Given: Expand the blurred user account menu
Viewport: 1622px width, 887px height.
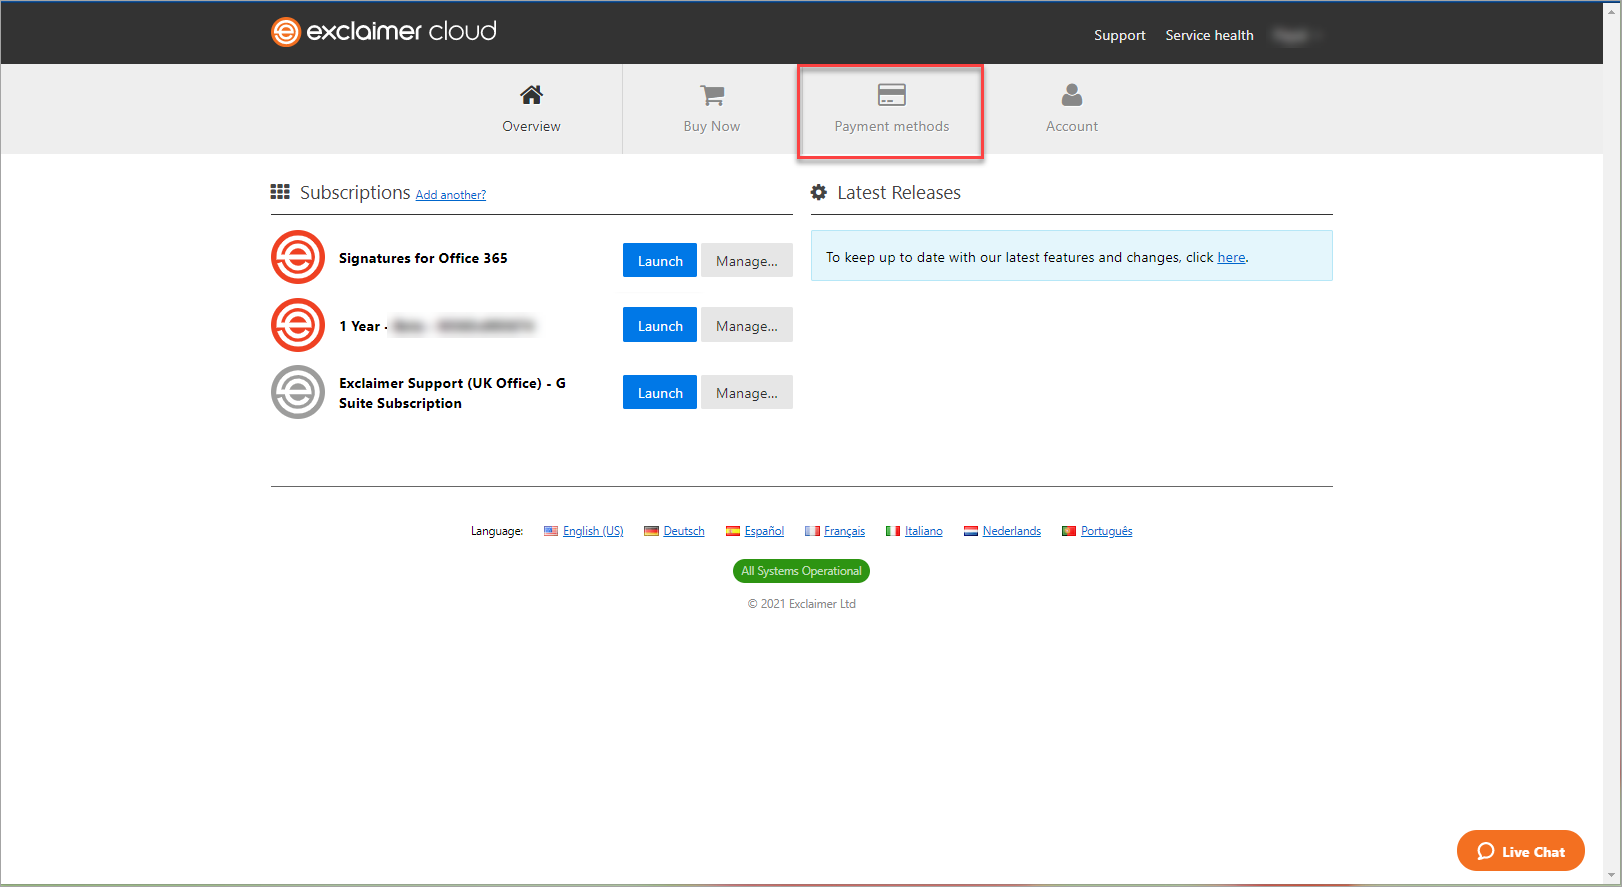Looking at the screenshot, I should click(1297, 36).
